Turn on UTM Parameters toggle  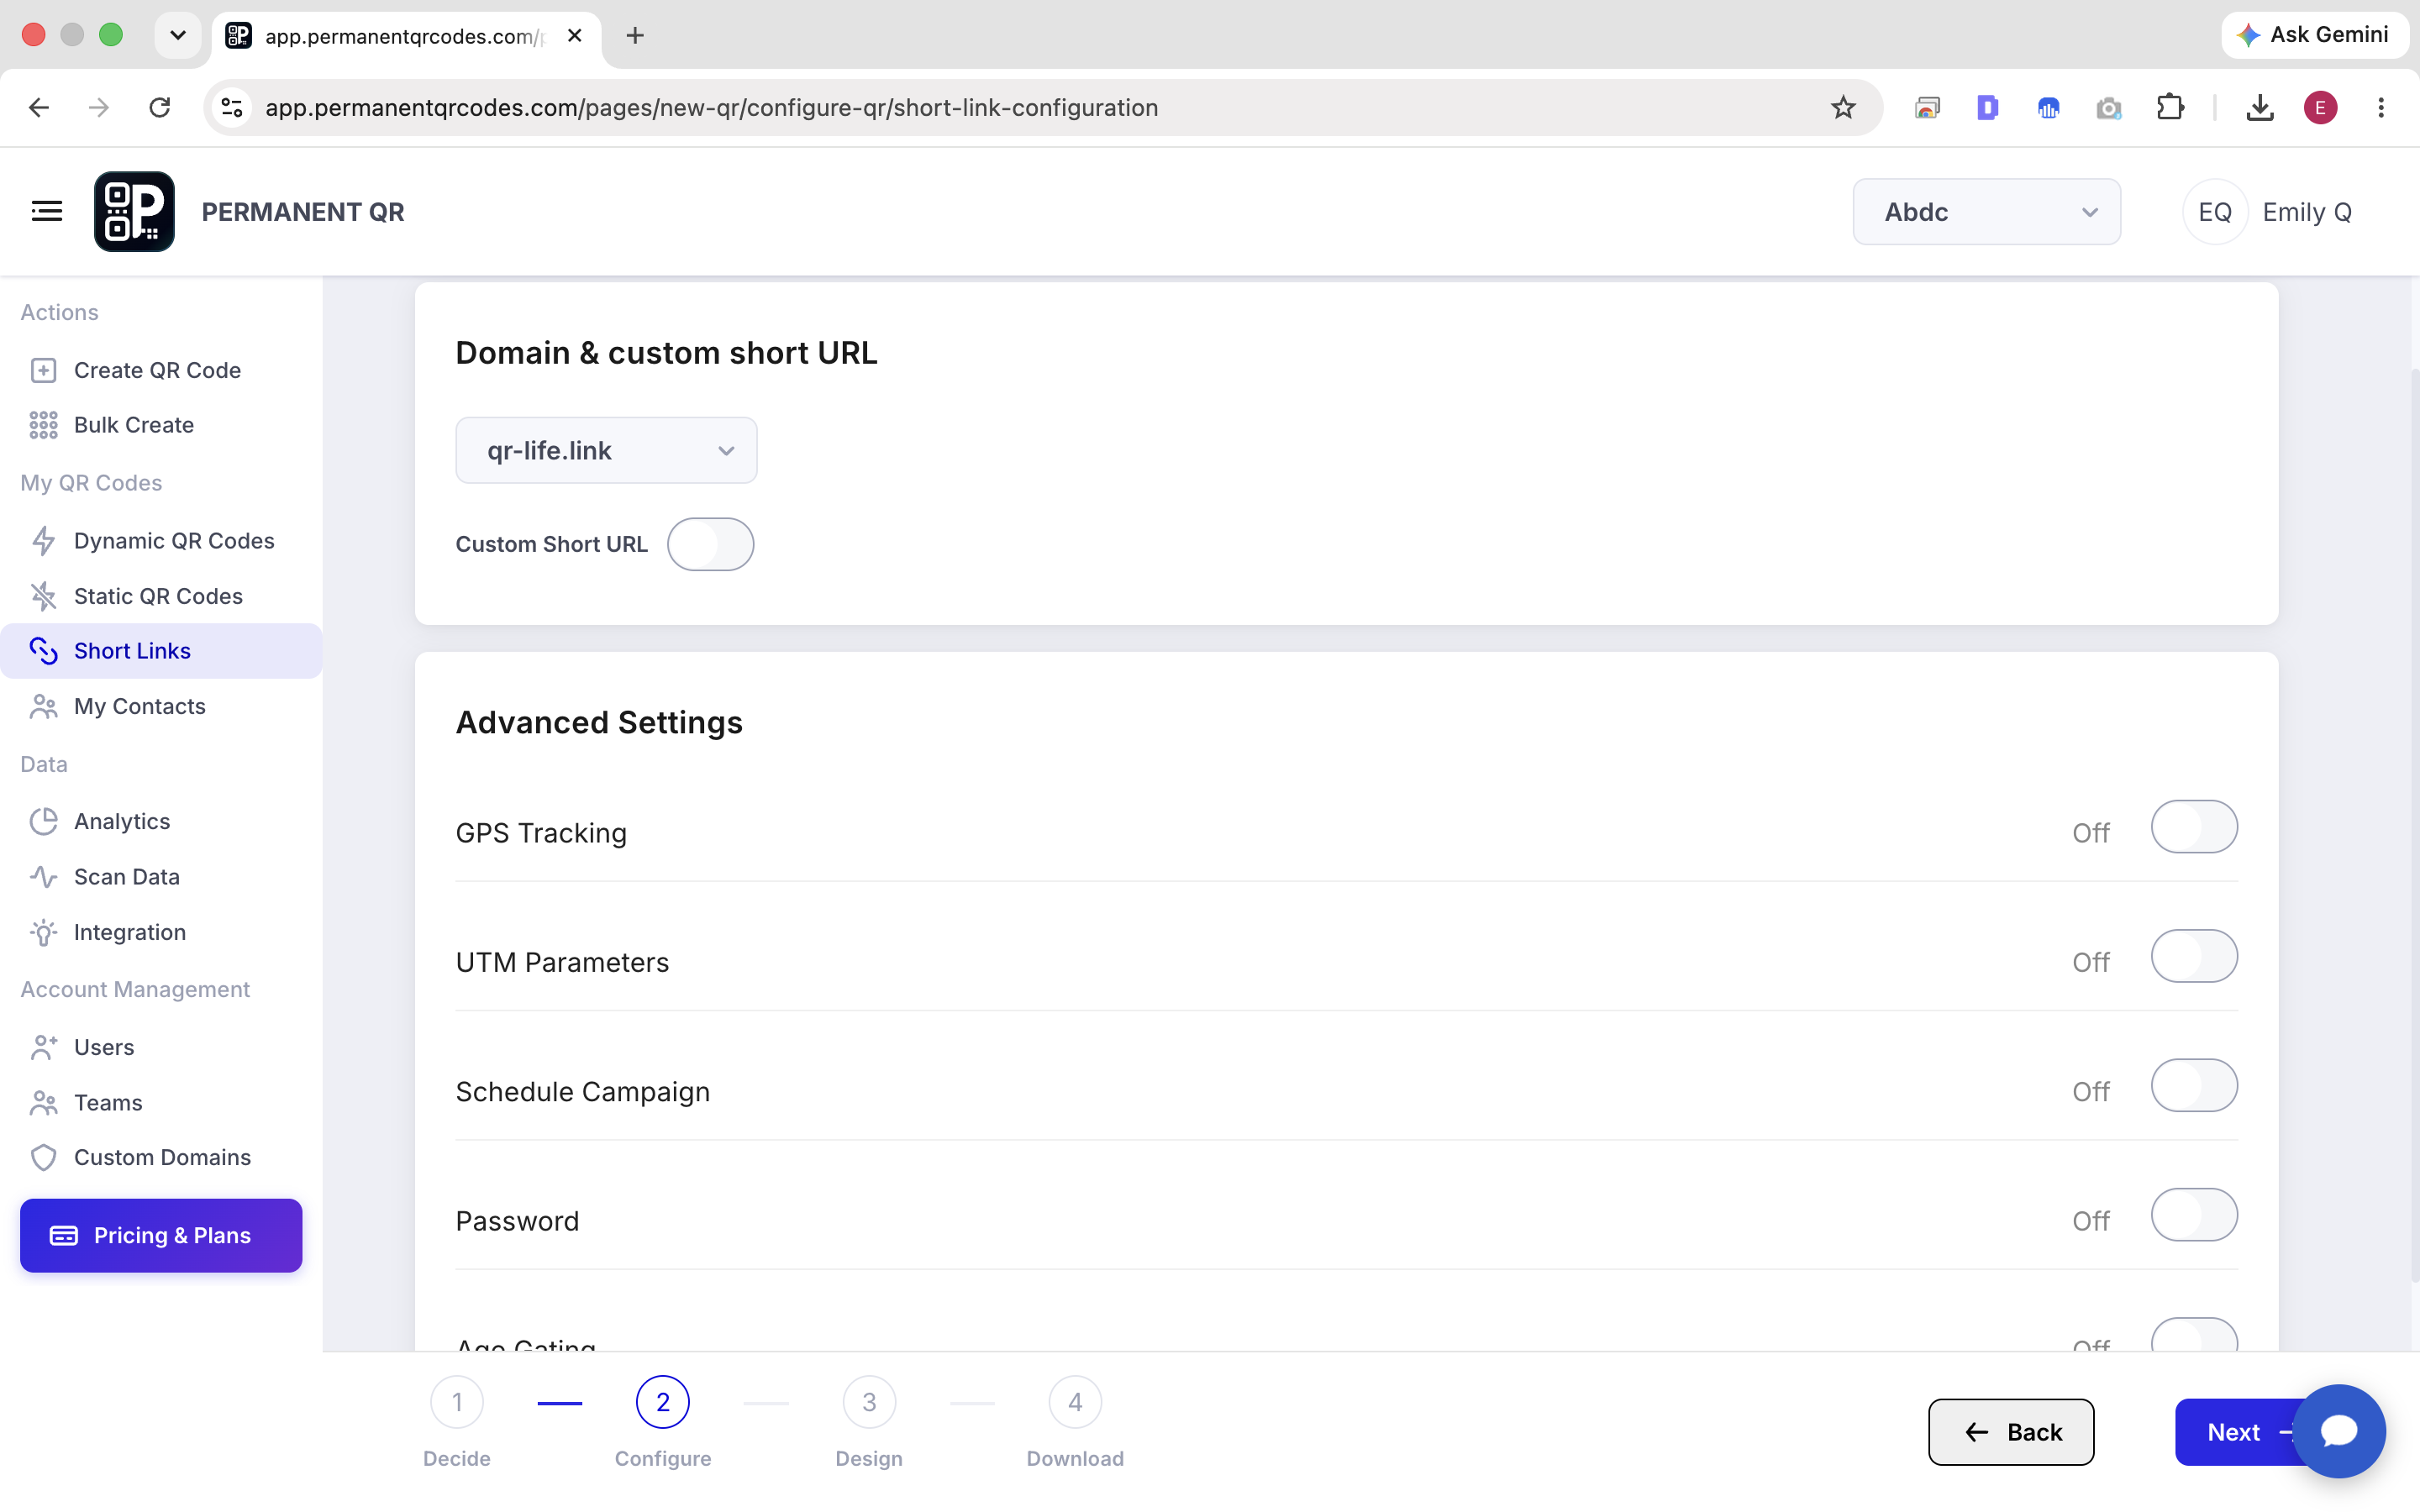(x=2194, y=956)
